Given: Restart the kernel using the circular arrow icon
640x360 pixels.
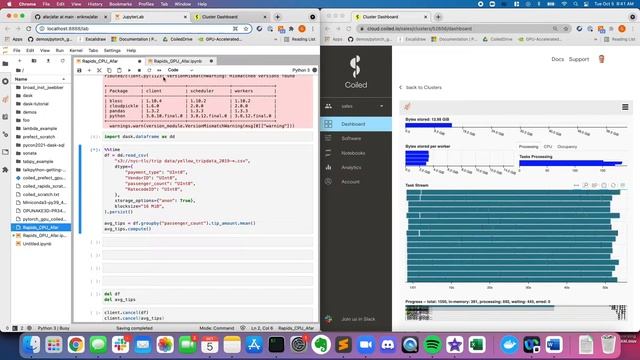Looking at the screenshot, I should click(x=149, y=70).
